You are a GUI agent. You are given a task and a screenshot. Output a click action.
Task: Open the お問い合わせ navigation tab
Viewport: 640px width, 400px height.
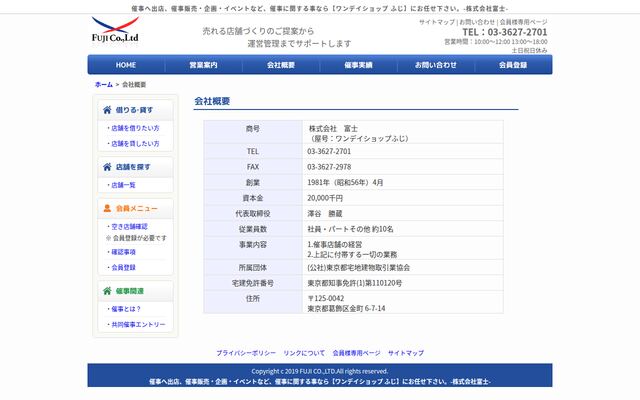(x=436, y=65)
